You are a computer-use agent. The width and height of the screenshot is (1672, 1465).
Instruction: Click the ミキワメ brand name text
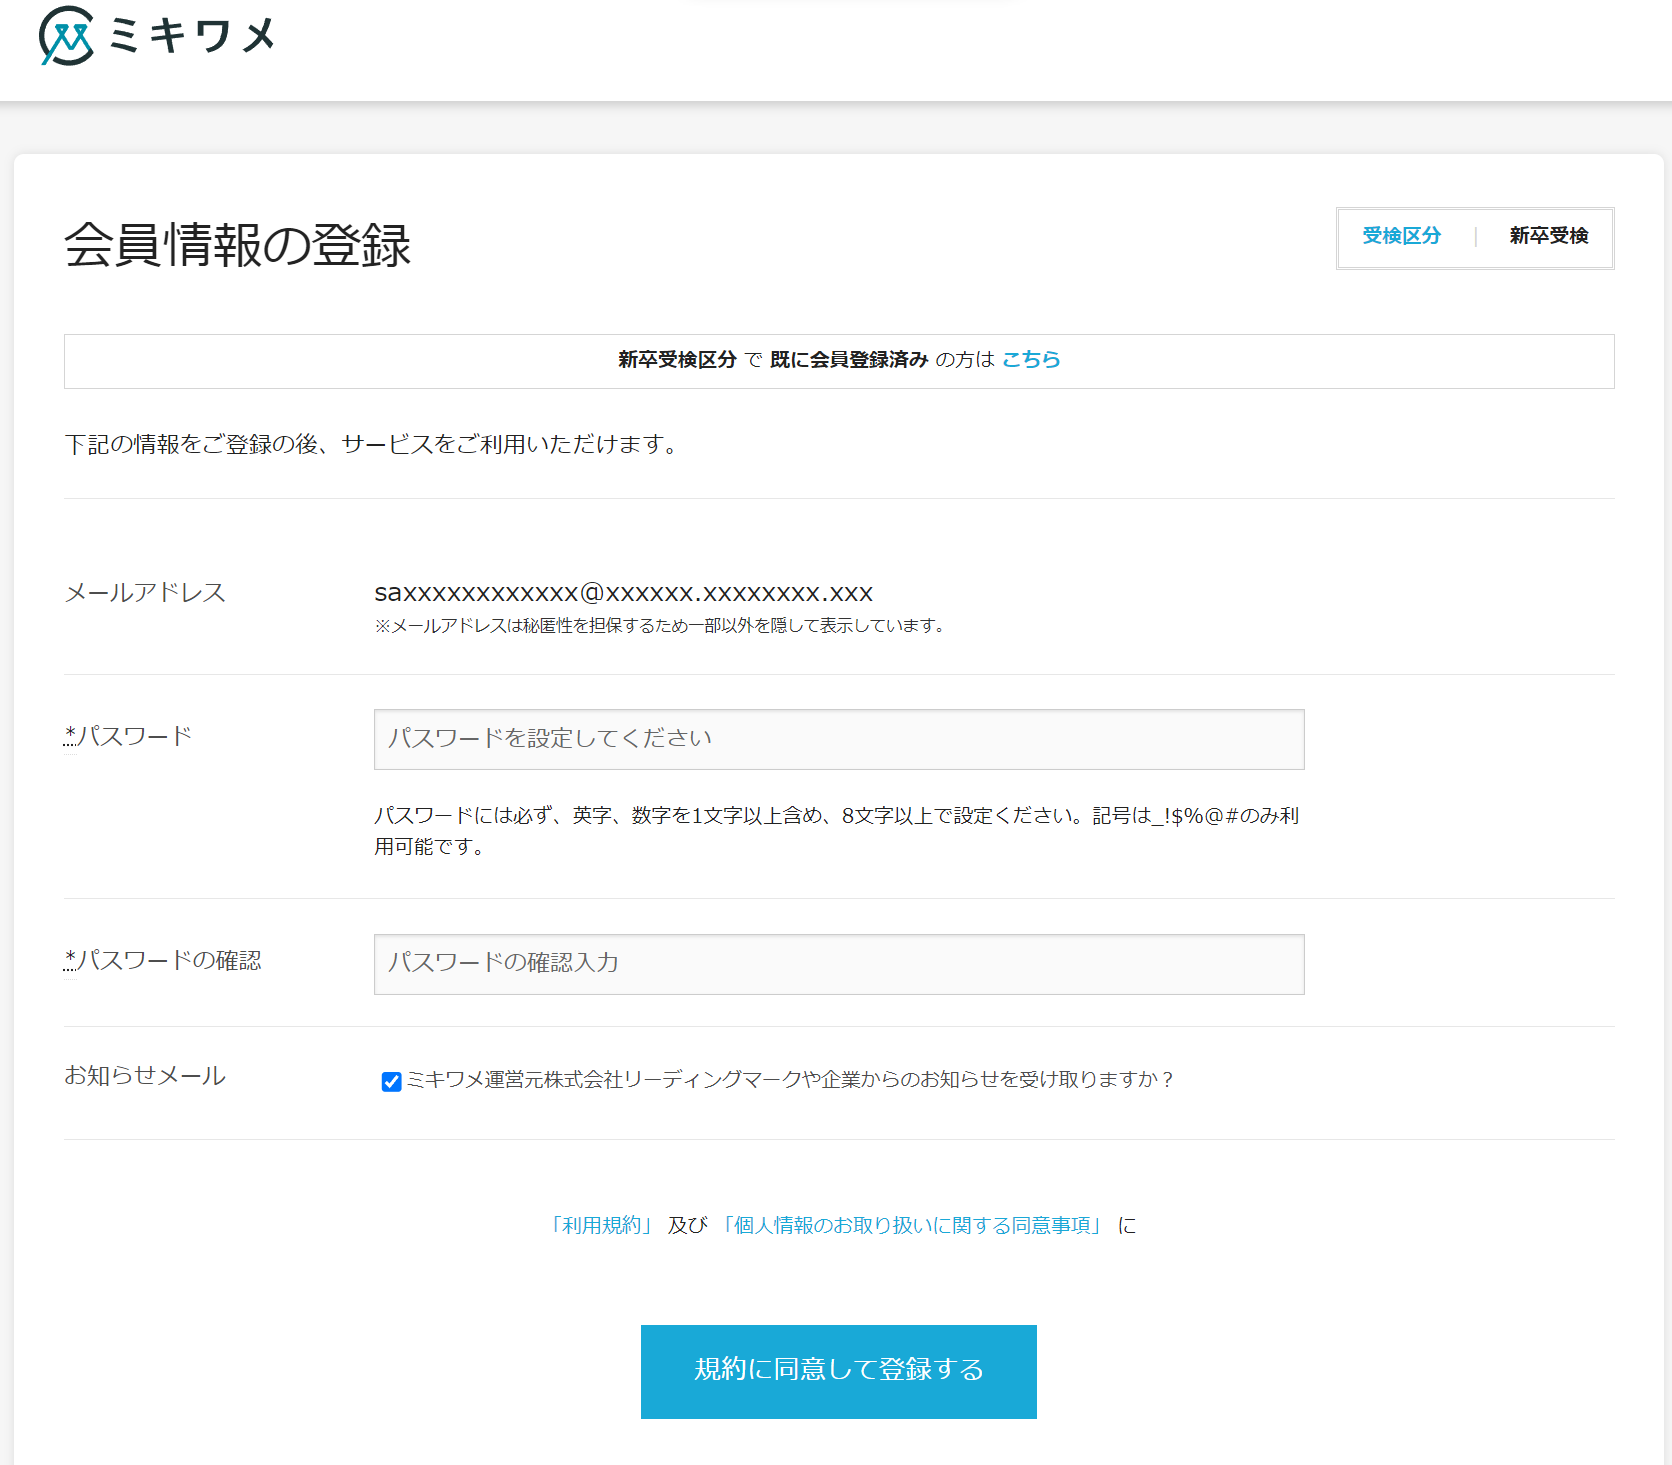(x=192, y=37)
